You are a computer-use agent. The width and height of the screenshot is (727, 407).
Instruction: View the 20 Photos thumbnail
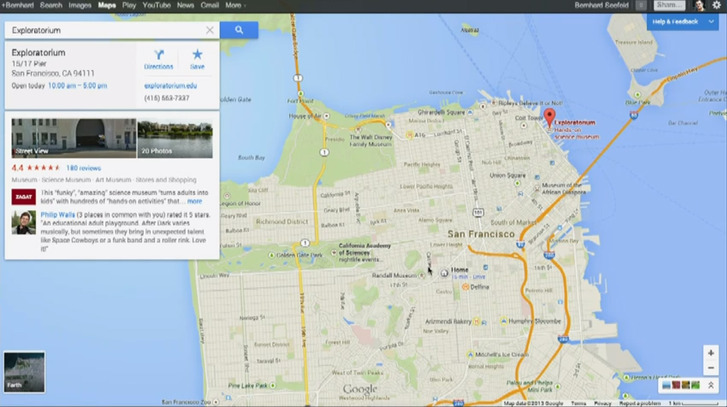[x=175, y=138]
